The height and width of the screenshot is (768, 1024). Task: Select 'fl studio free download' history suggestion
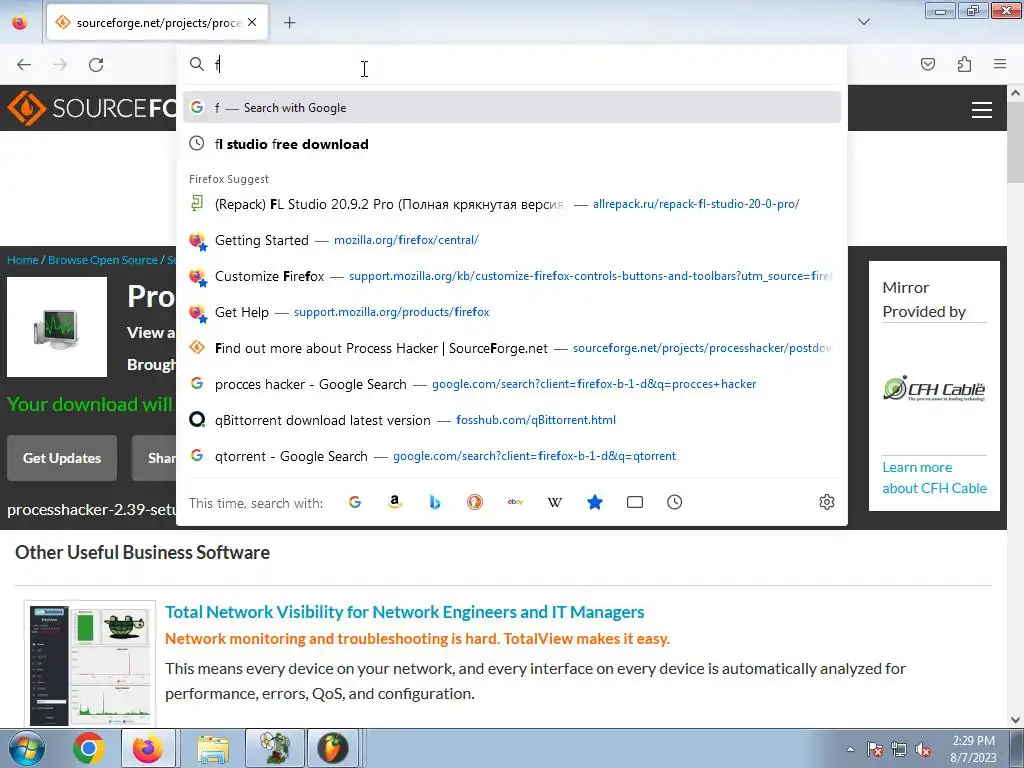coord(511,144)
